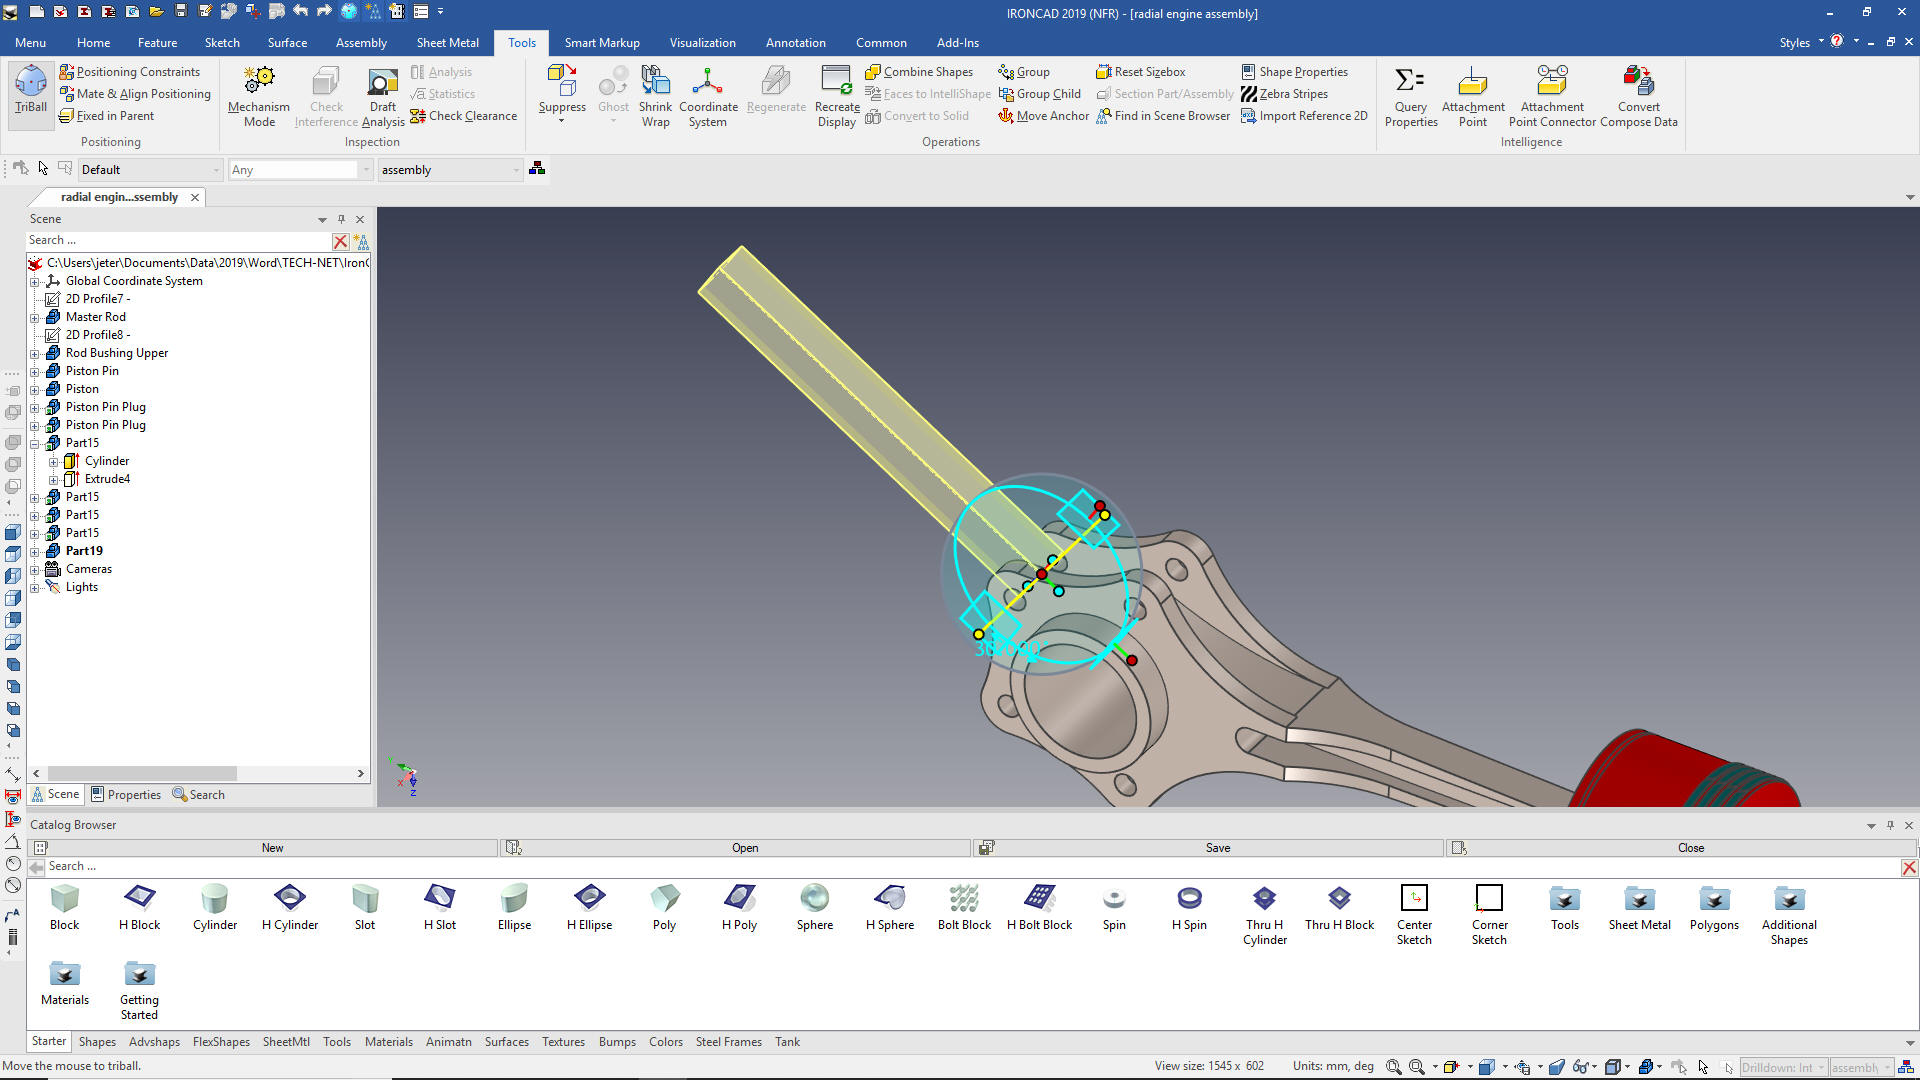Click the Query Properties icon
Screen dimensions: 1920x1080
tap(1410, 96)
